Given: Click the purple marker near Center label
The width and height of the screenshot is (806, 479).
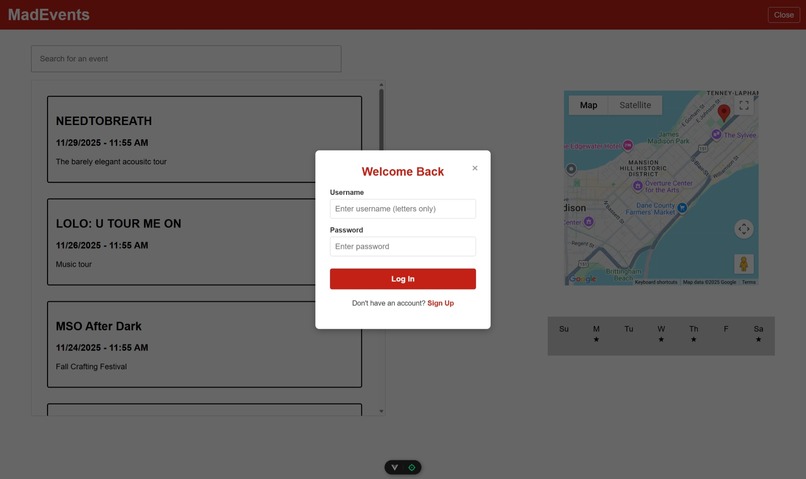Looking at the screenshot, I should point(589,222).
